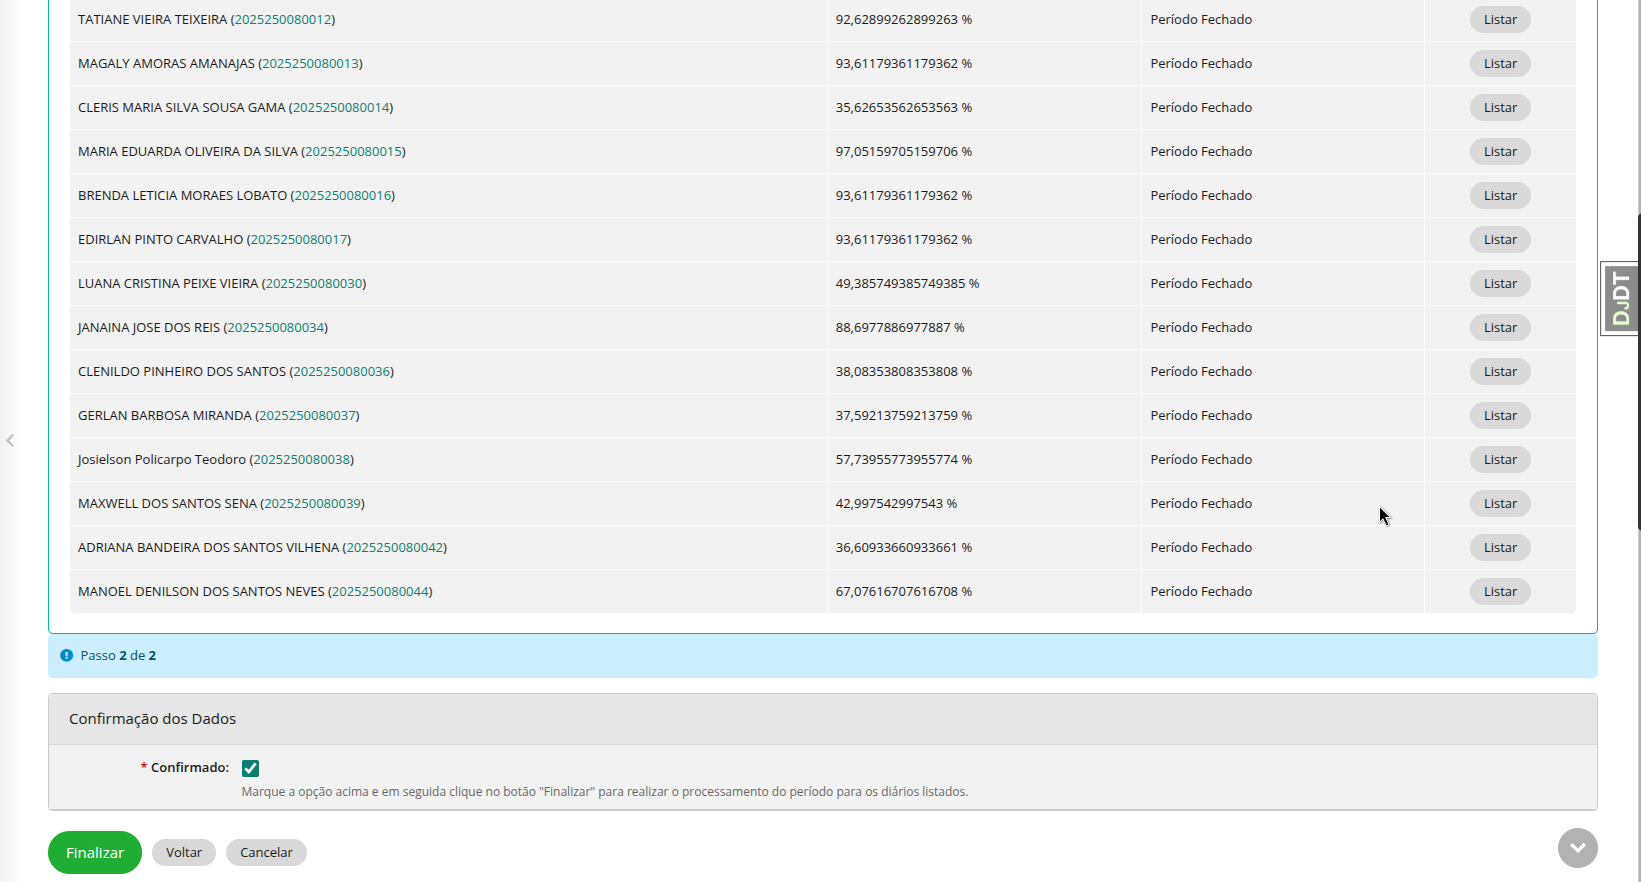Open enrollment link 2025250080042
Screen dimensions: 1641x882
point(395,547)
